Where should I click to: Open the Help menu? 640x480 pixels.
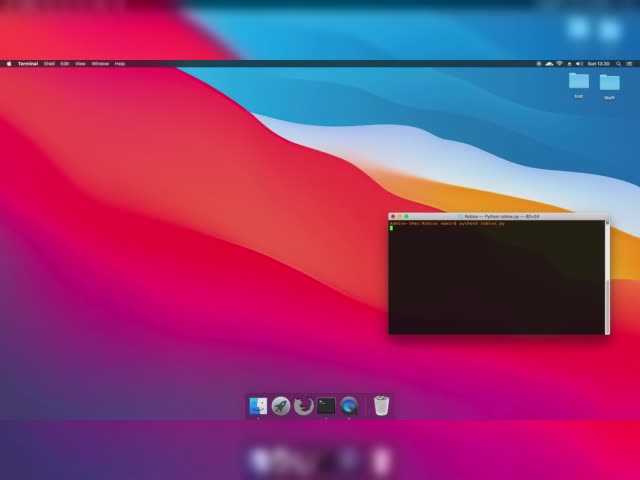click(x=120, y=64)
